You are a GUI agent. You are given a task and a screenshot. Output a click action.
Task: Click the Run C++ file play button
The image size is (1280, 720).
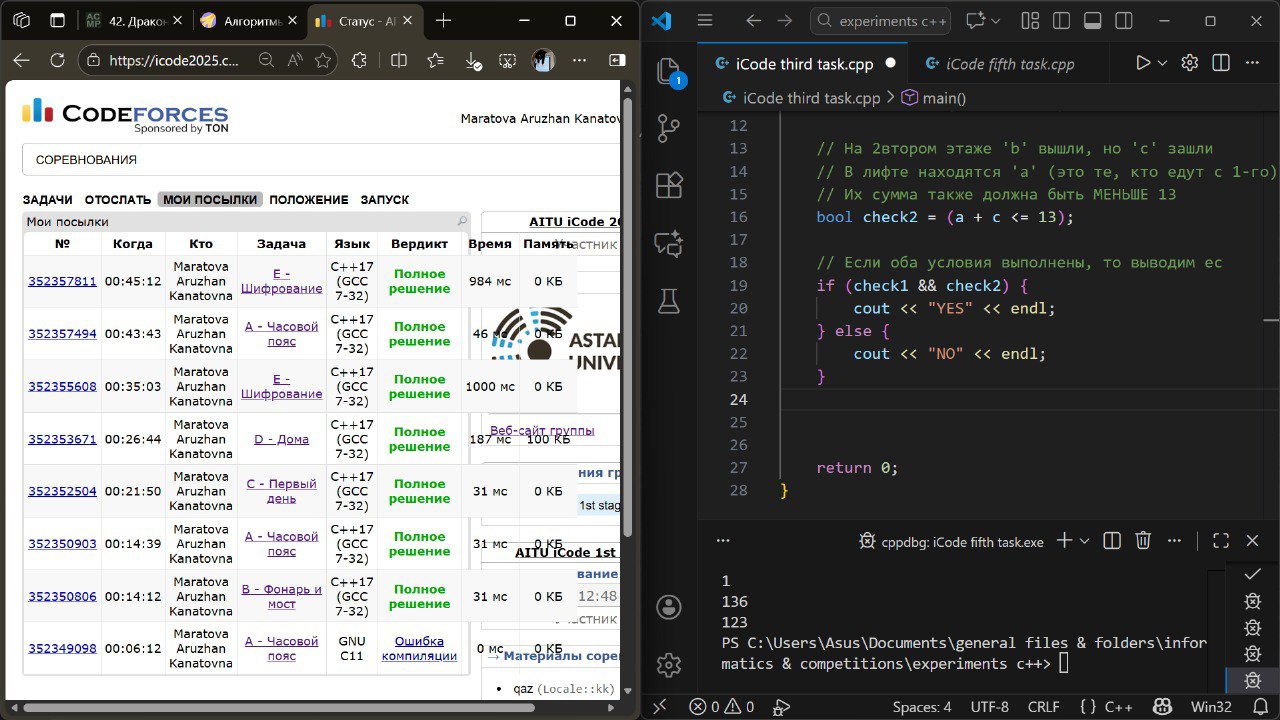1143,63
